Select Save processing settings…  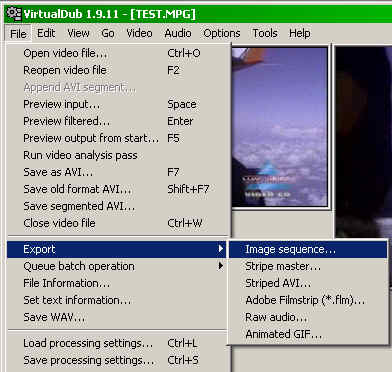(x=118, y=360)
